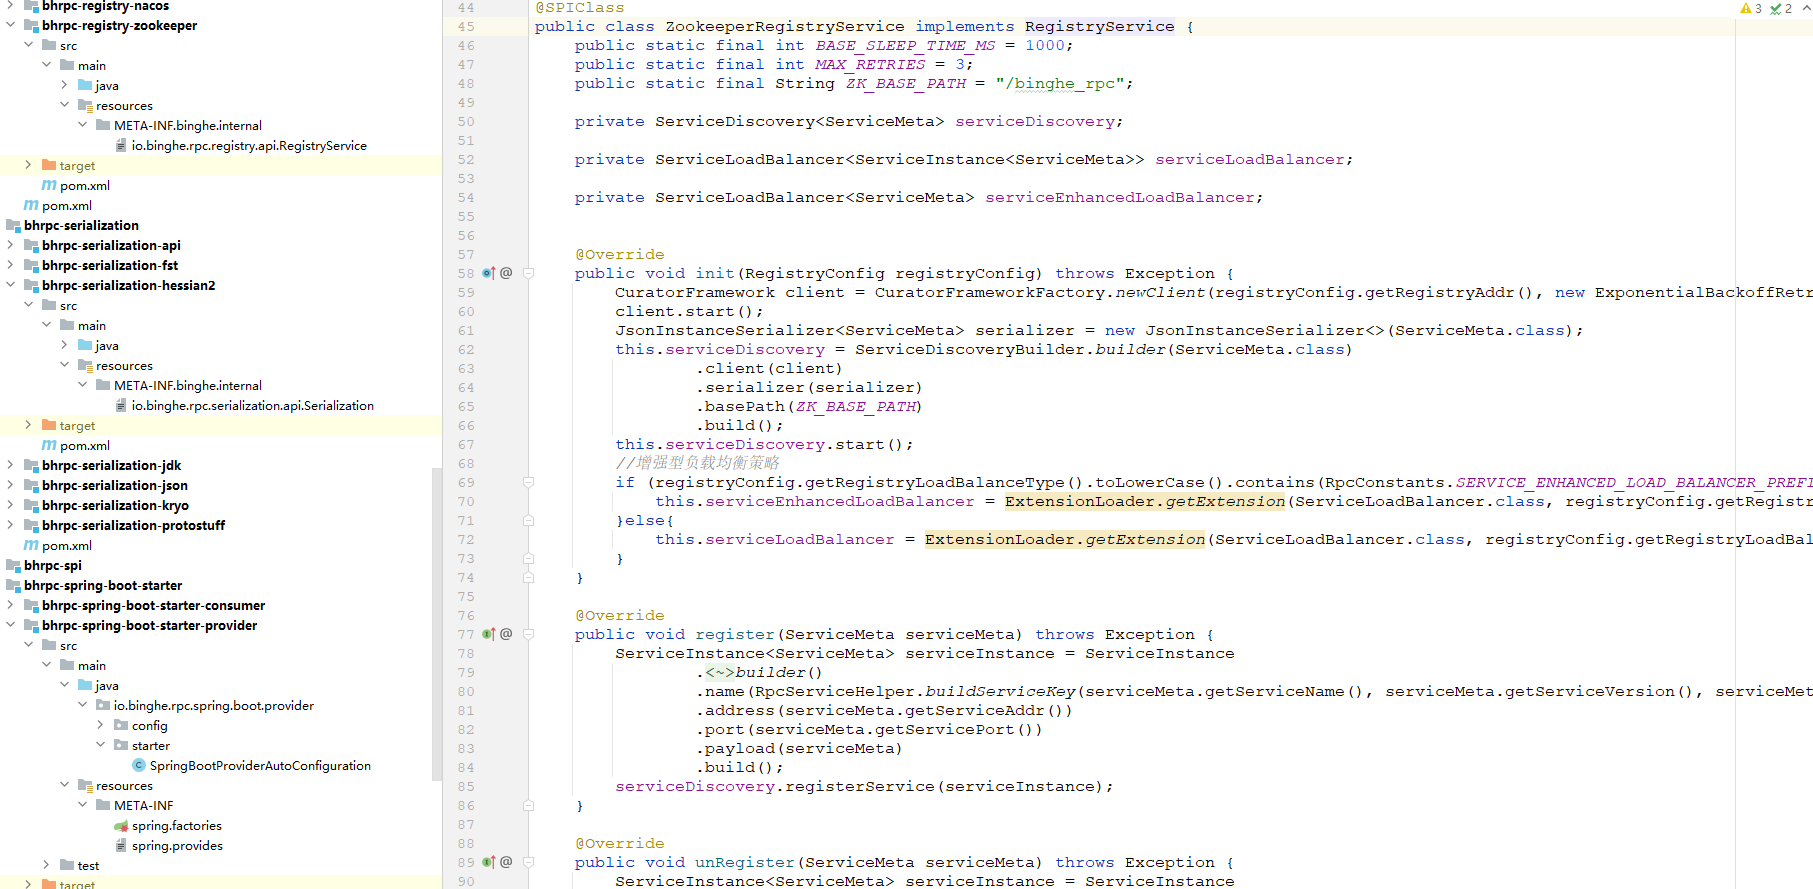Viewport: 1813px width, 889px height.
Task: Expand the config package folder
Action: click(100, 726)
